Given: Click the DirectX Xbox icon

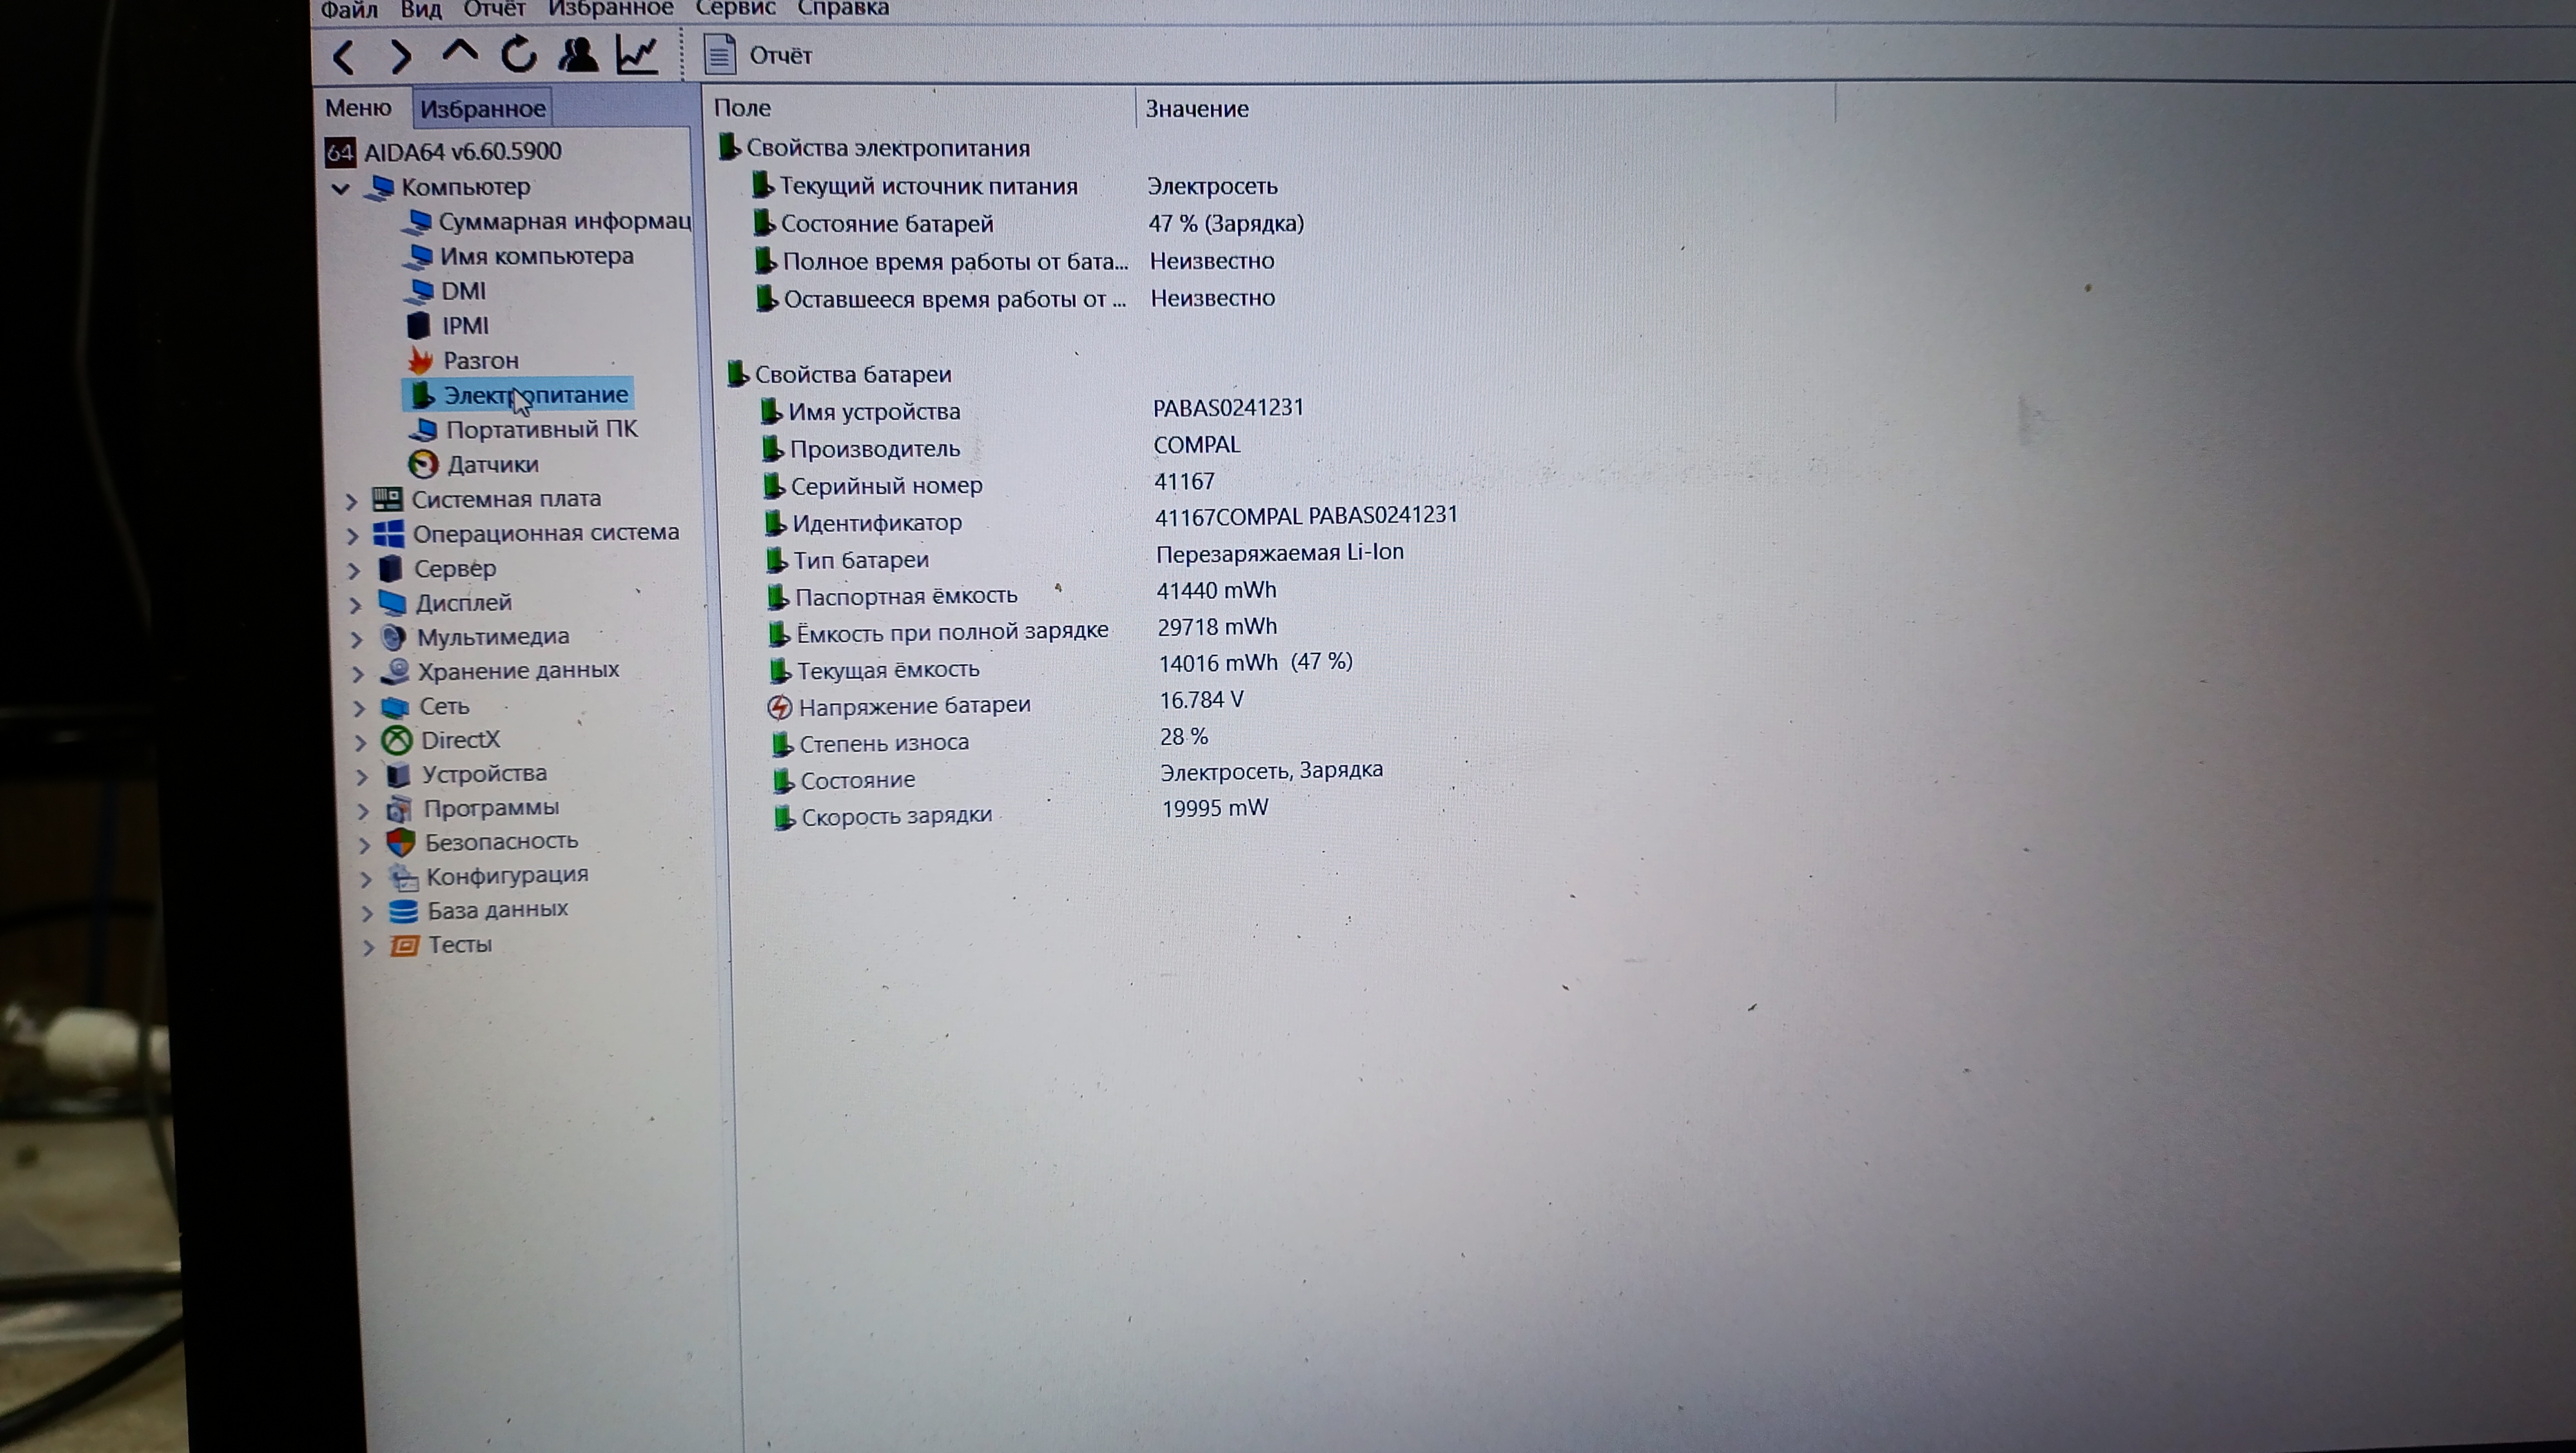Looking at the screenshot, I should (x=397, y=741).
